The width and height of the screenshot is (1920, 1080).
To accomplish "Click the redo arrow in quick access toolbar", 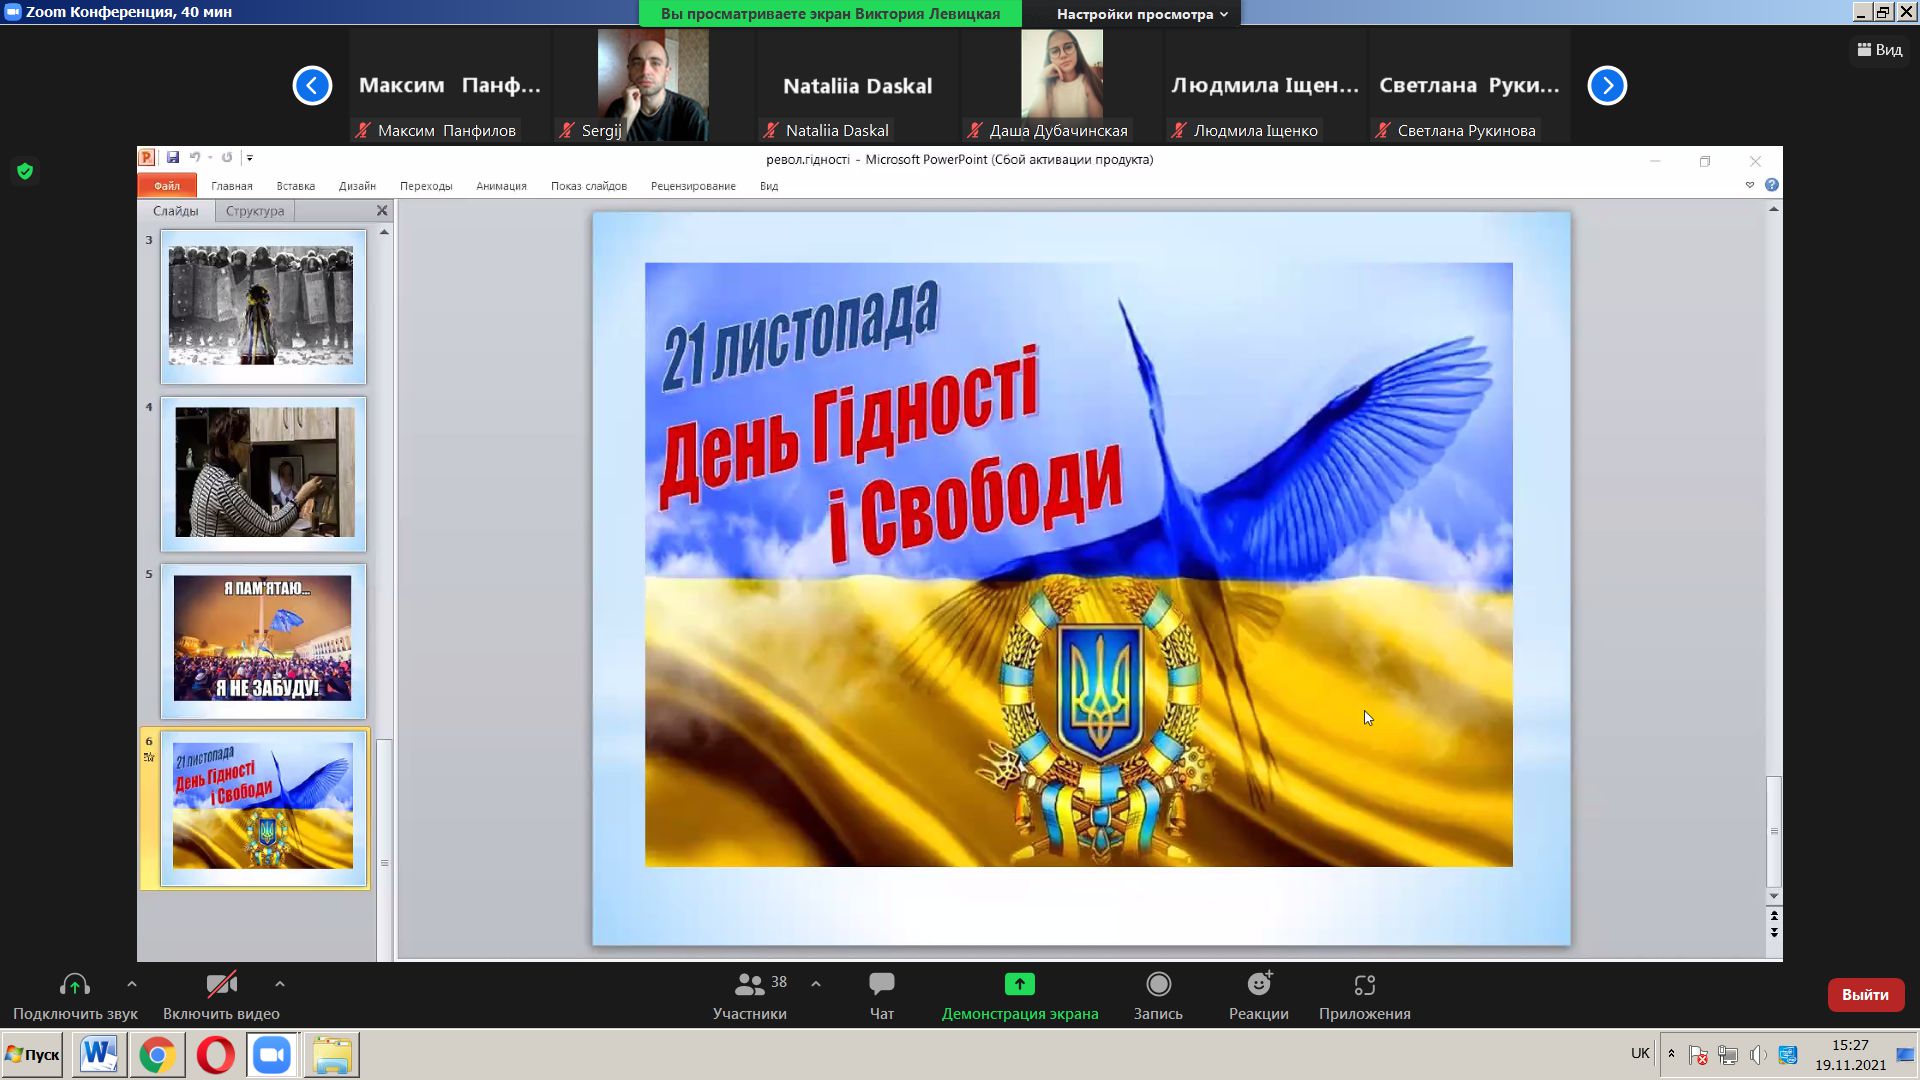I will click(x=227, y=157).
